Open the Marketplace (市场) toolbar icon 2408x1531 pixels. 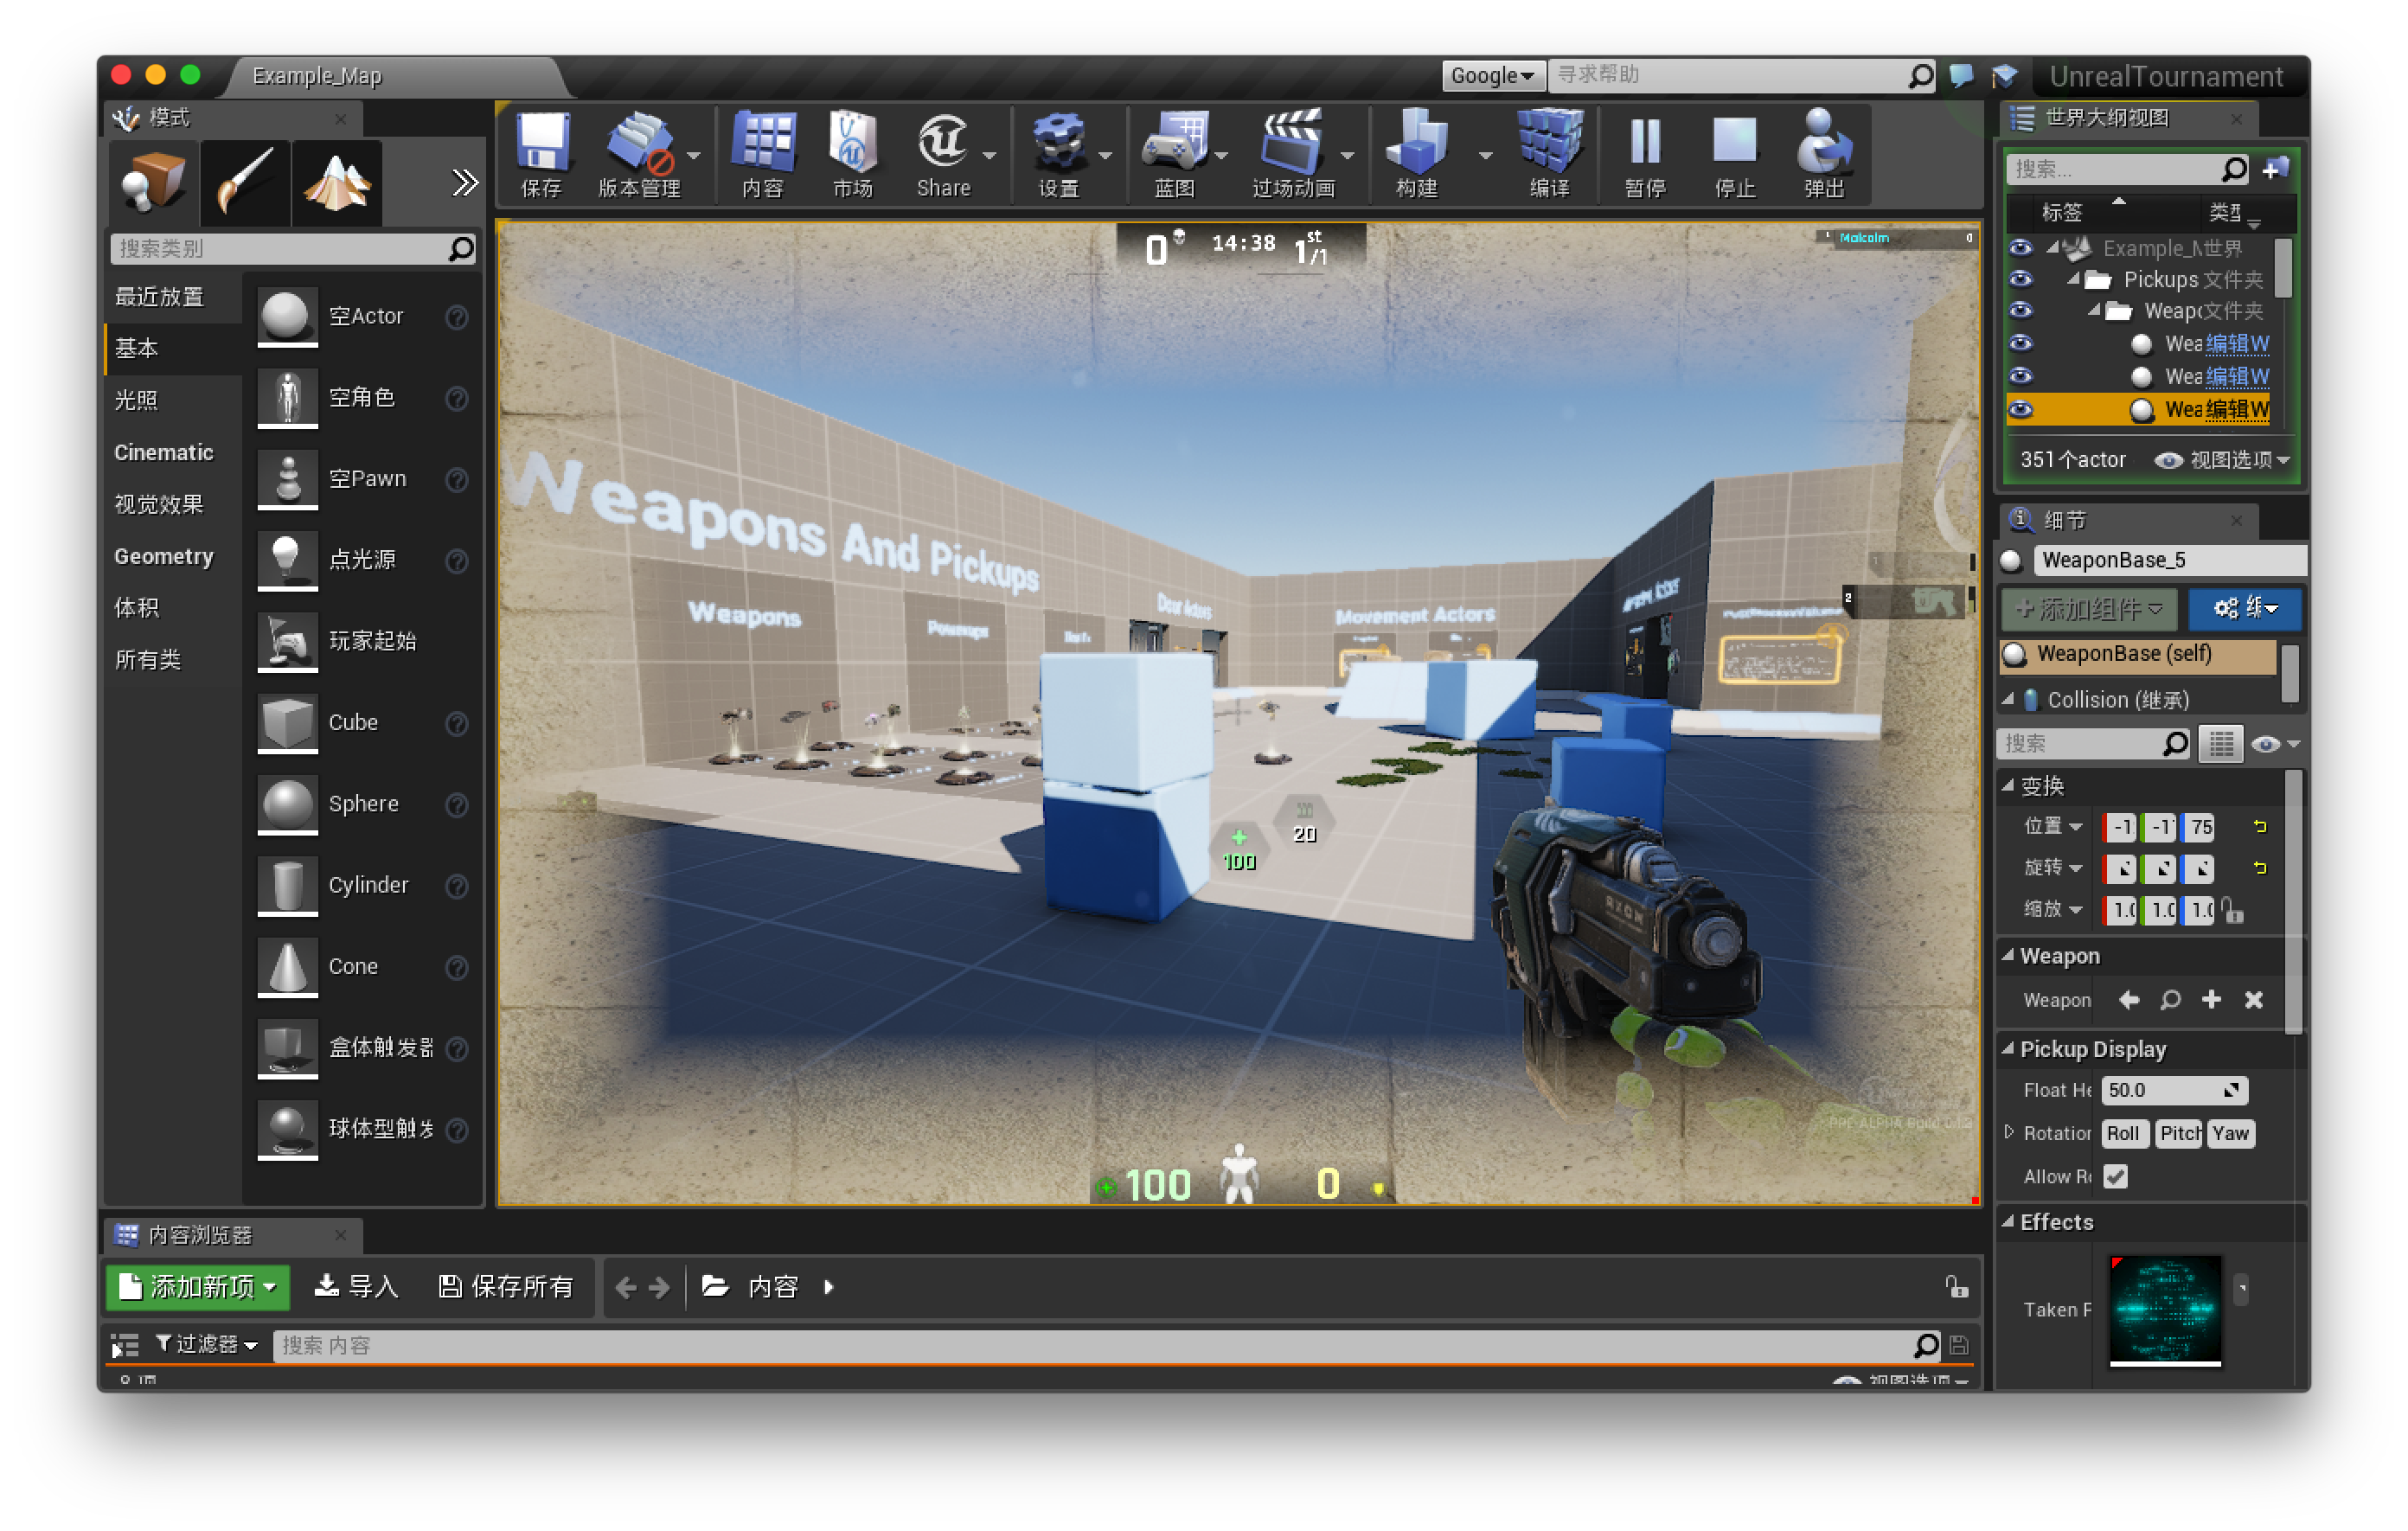(x=852, y=144)
